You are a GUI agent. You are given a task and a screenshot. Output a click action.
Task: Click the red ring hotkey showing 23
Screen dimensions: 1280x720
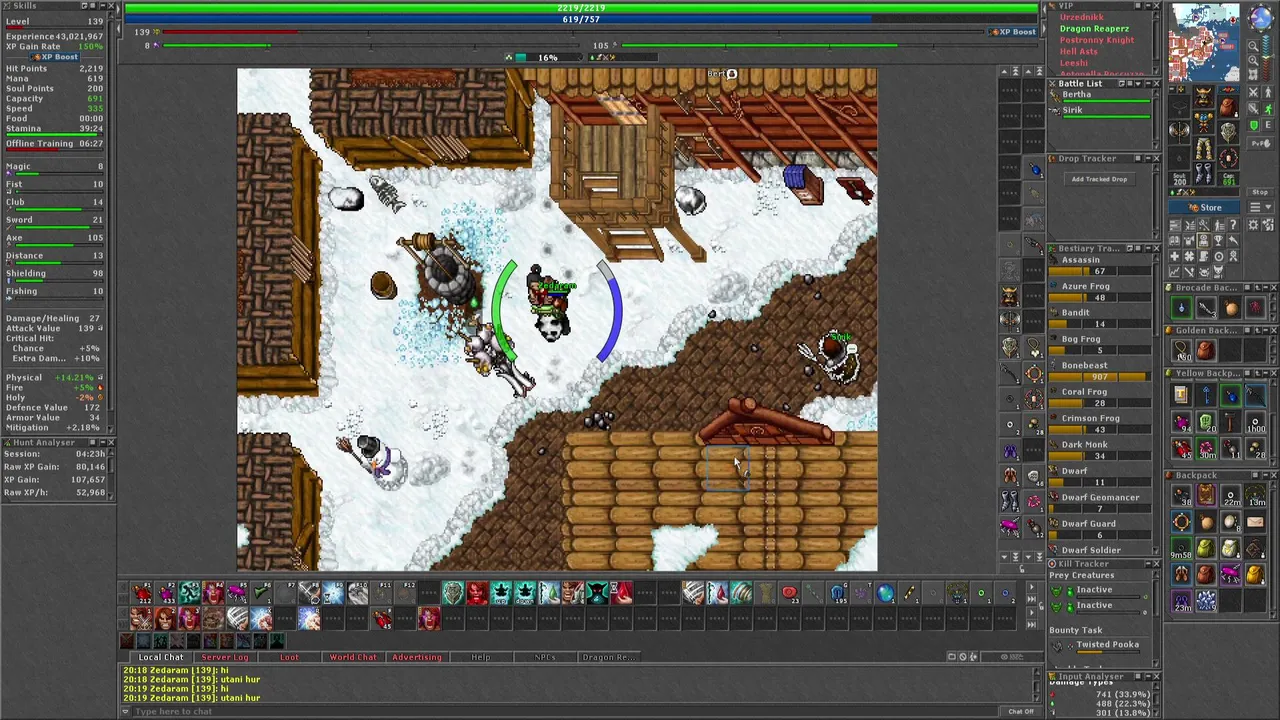tap(790, 593)
